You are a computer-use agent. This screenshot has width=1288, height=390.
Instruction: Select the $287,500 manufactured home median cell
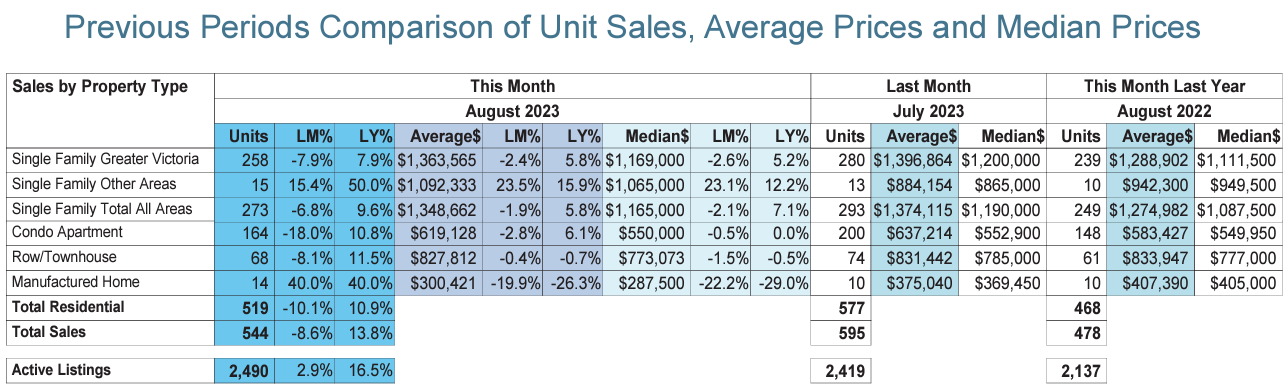click(x=655, y=282)
